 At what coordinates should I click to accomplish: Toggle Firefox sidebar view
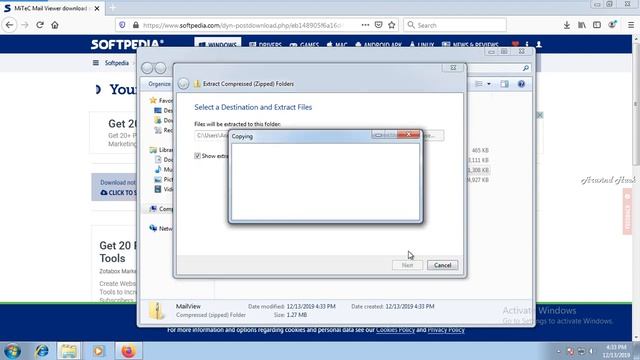point(597,25)
